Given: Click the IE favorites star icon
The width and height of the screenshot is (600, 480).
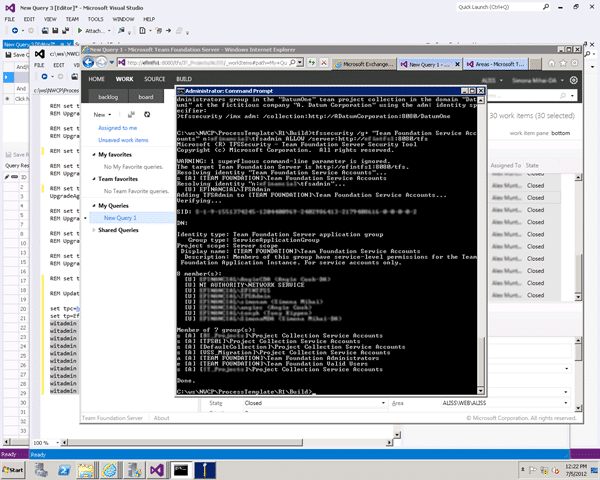Looking at the screenshot, I should point(563,63).
